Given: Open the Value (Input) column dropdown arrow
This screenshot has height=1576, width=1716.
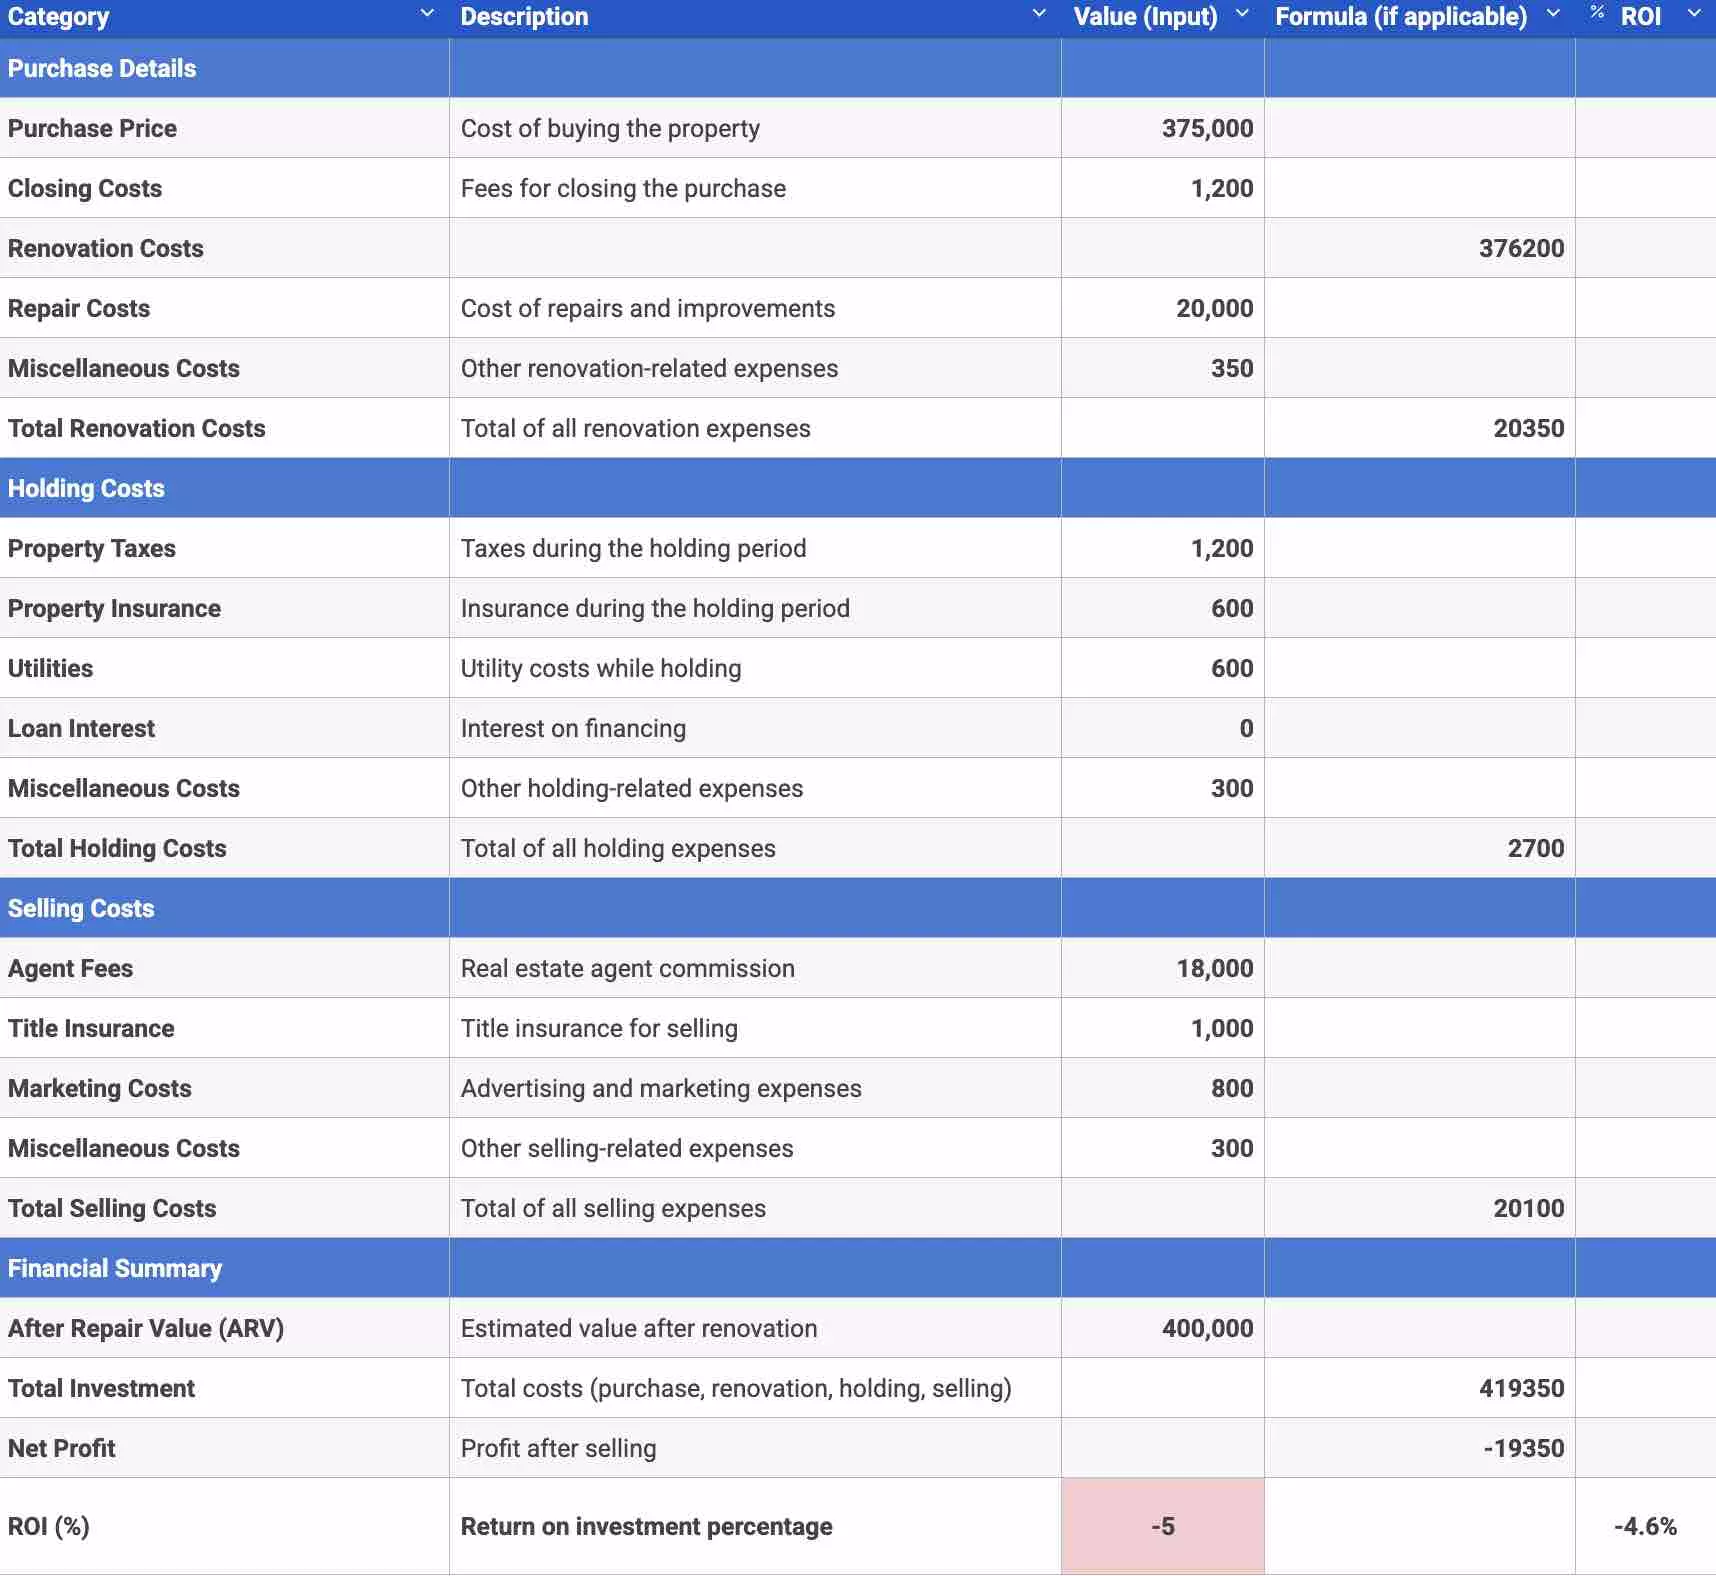Looking at the screenshot, I should (1242, 15).
